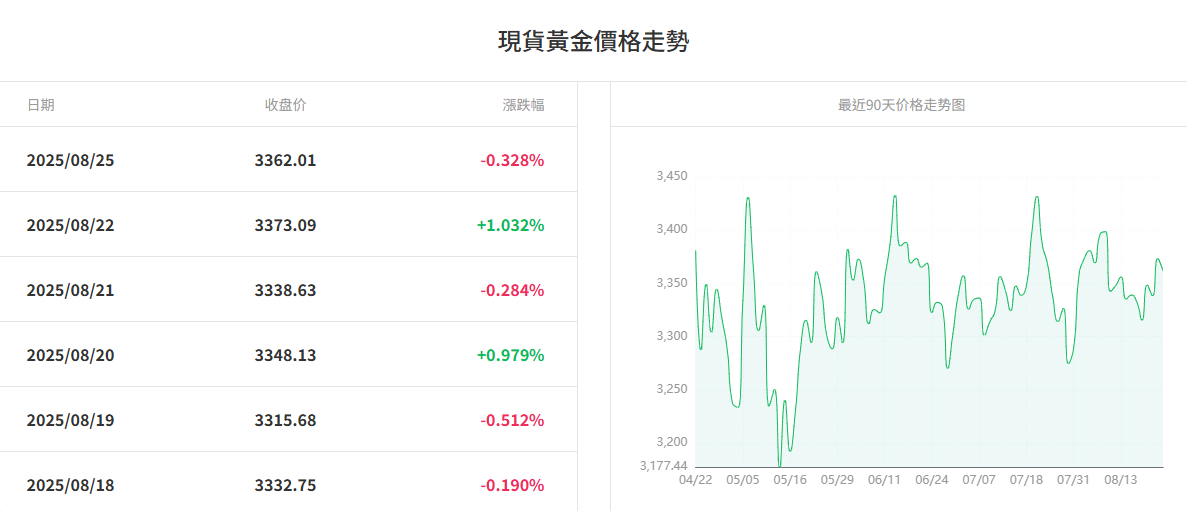Image resolution: width=1187 pixels, height=511 pixels.
Task: Select the 2025/08/18 date cell
Action: click(x=70, y=485)
